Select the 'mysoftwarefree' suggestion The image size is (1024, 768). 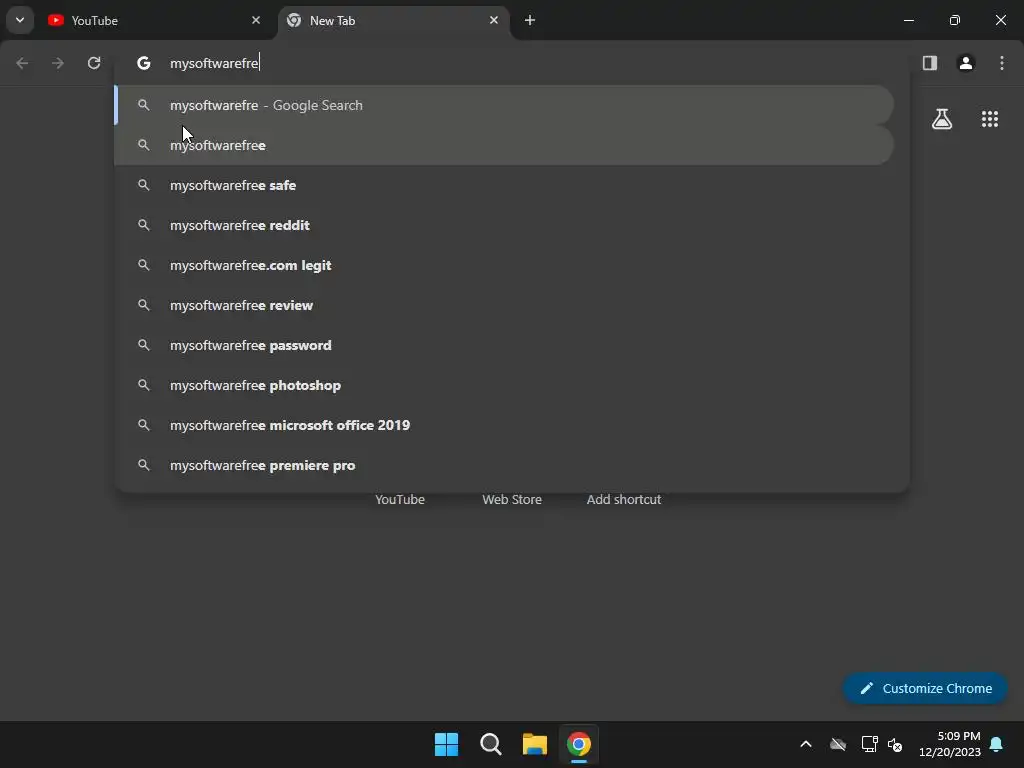tap(504, 145)
